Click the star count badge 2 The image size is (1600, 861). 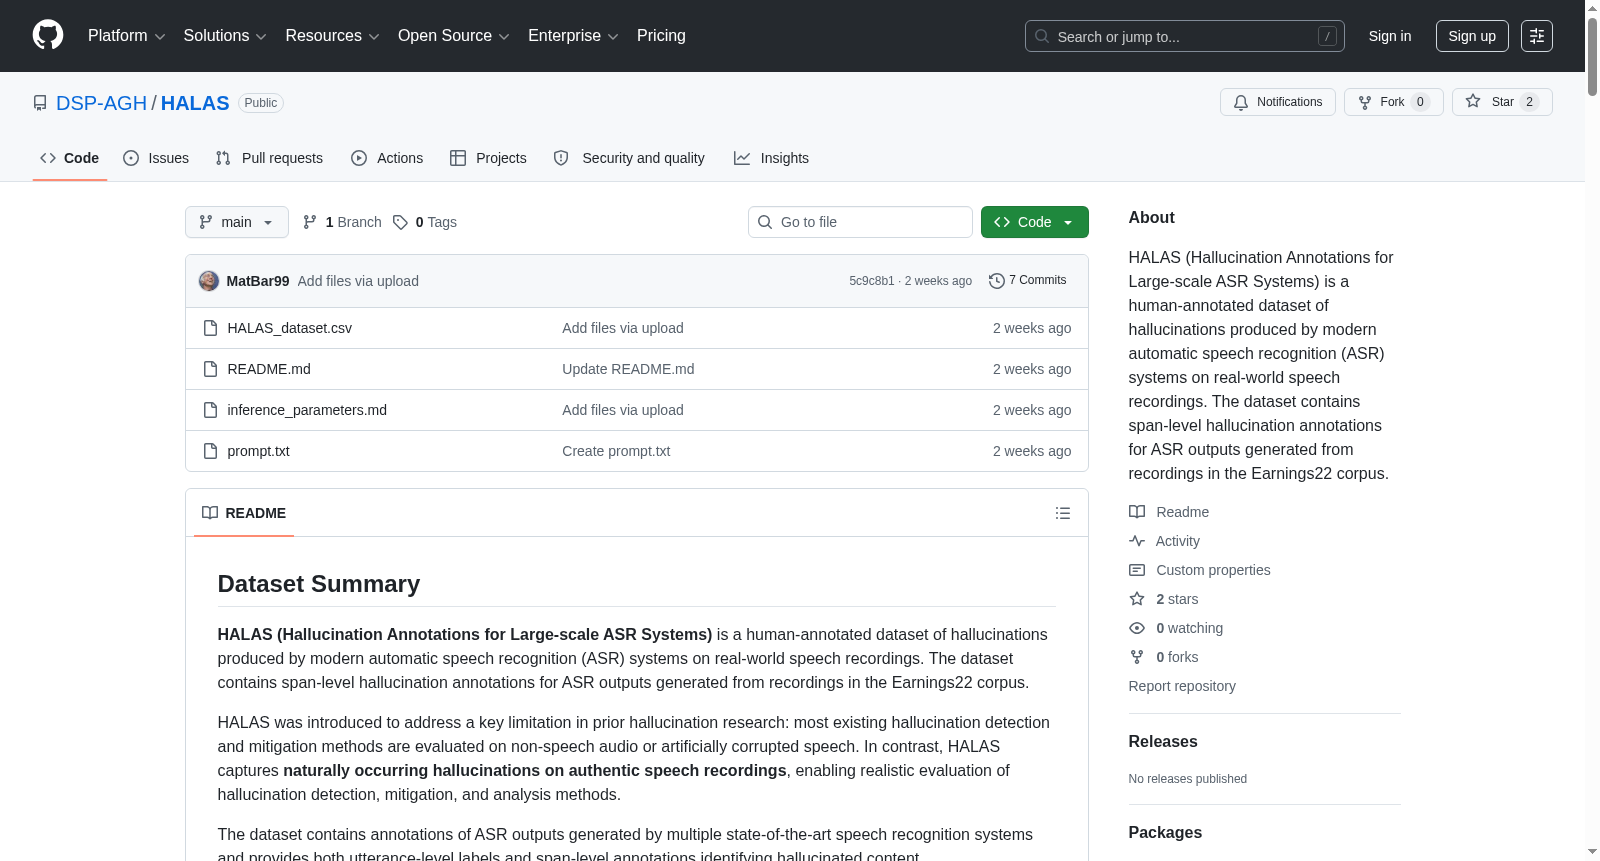tap(1529, 102)
